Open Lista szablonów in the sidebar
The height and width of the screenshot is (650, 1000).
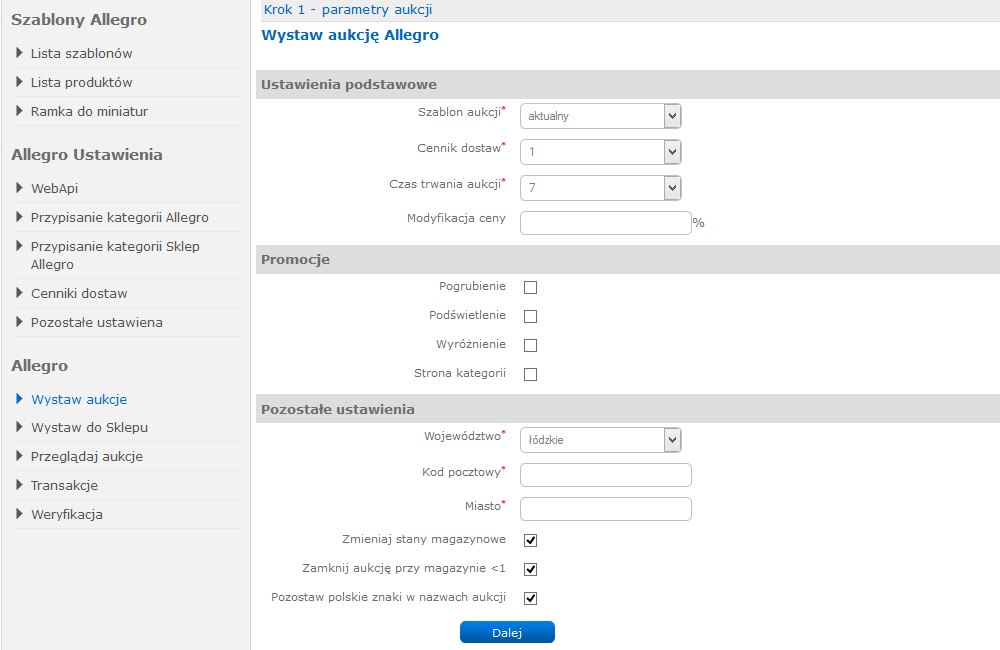pos(82,54)
